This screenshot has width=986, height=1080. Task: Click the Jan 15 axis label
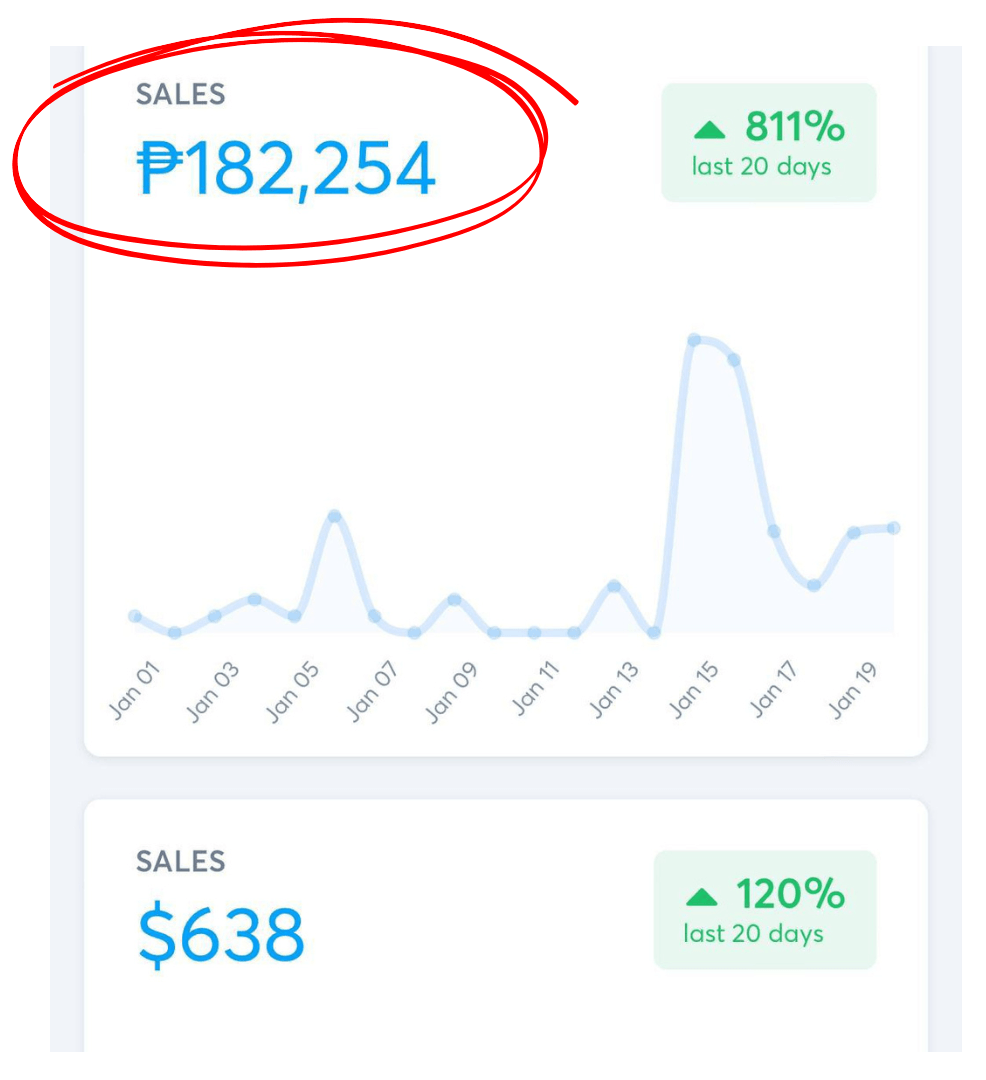(x=693, y=690)
